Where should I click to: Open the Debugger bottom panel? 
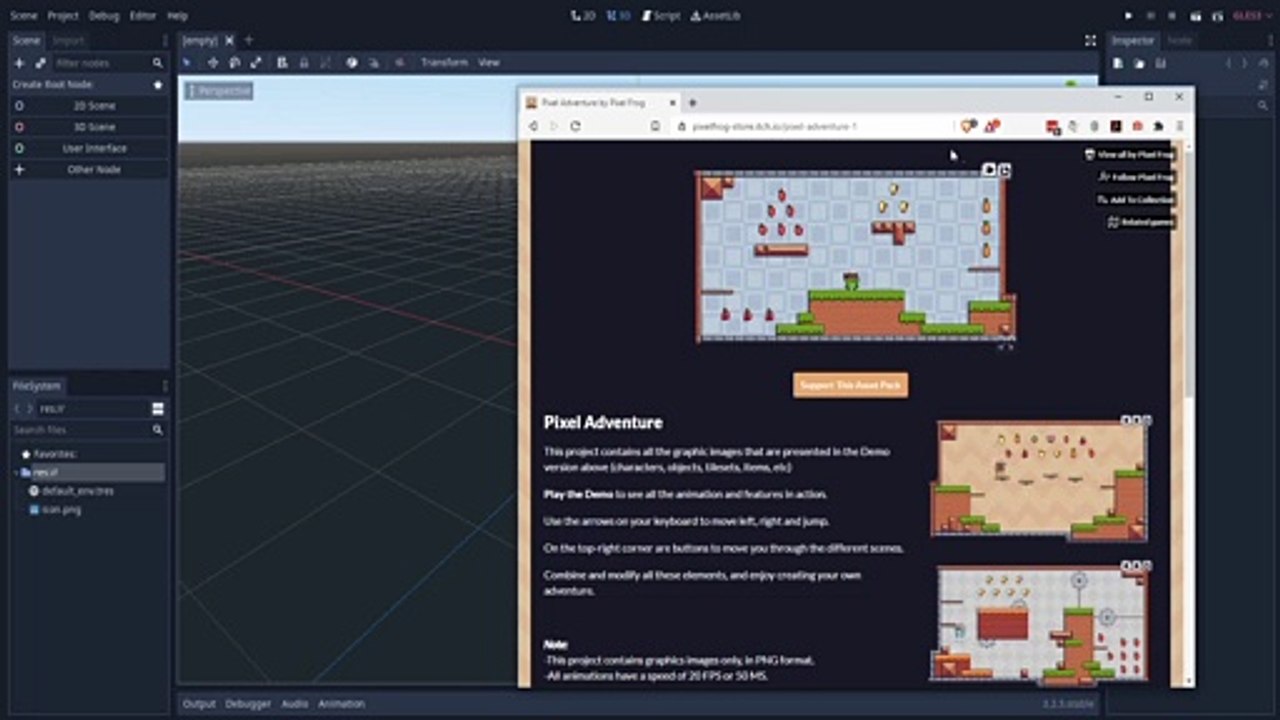(x=248, y=704)
